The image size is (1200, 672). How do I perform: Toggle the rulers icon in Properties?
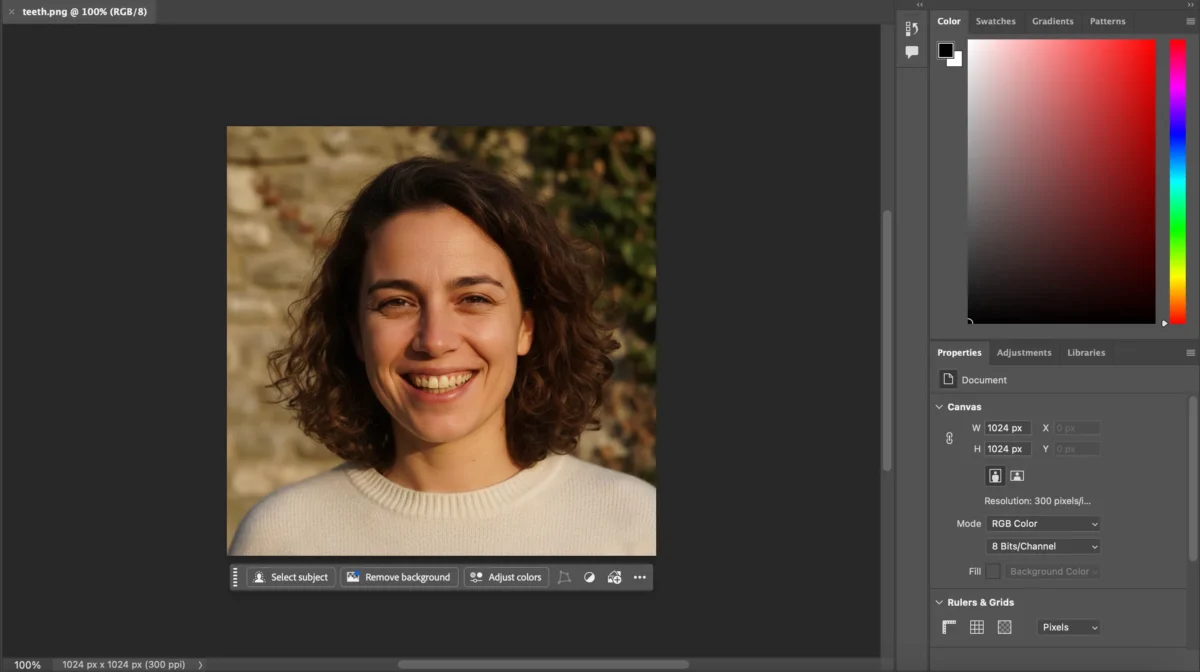[949, 627]
